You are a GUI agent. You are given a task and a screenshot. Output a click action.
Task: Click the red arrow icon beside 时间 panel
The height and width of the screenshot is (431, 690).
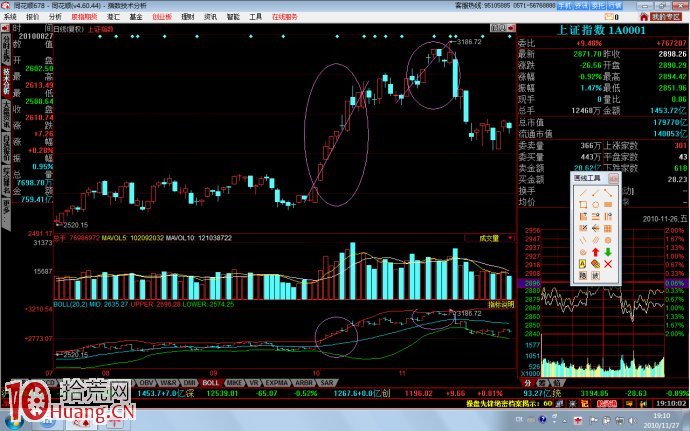pyautogui.click(x=5, y=28)
